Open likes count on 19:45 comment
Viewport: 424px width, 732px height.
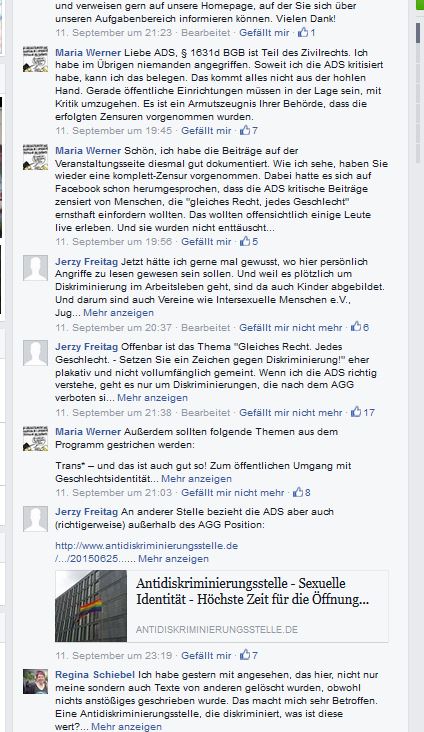(249, 131)
